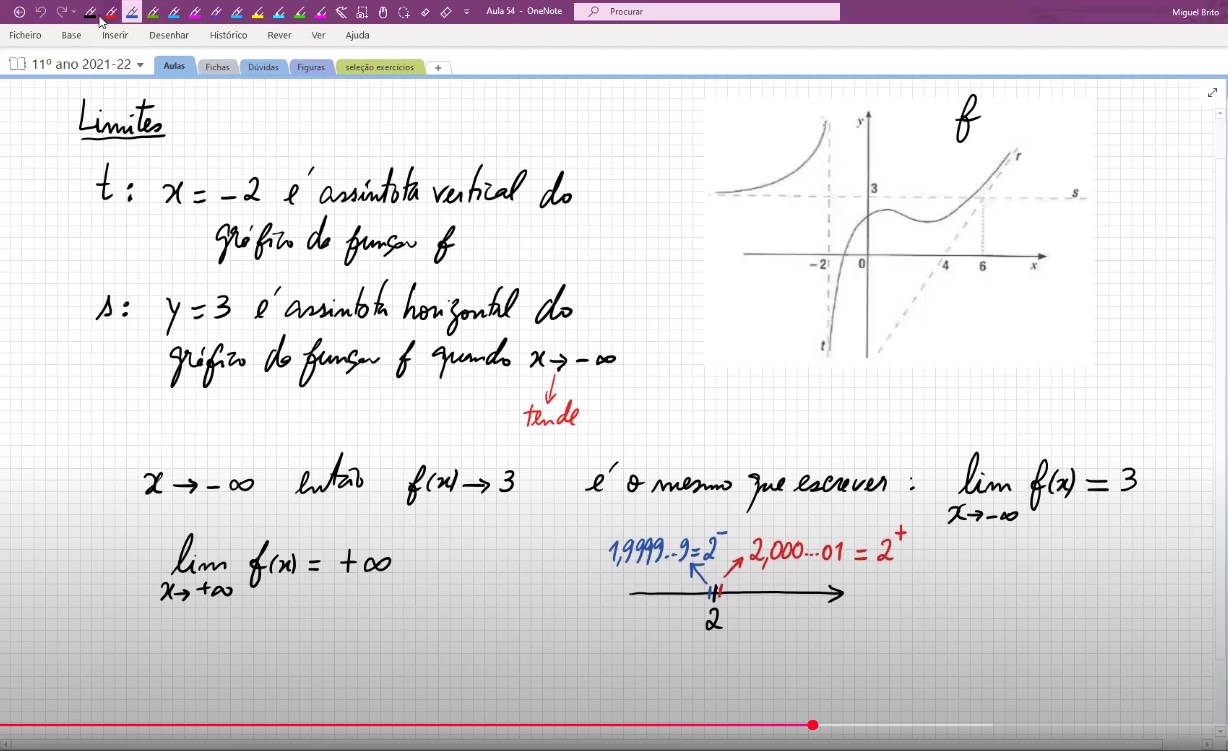This screenshot has height=751, width=1228.
Task: Click the Redo arrow icon
Action: [x=61, y=12]
